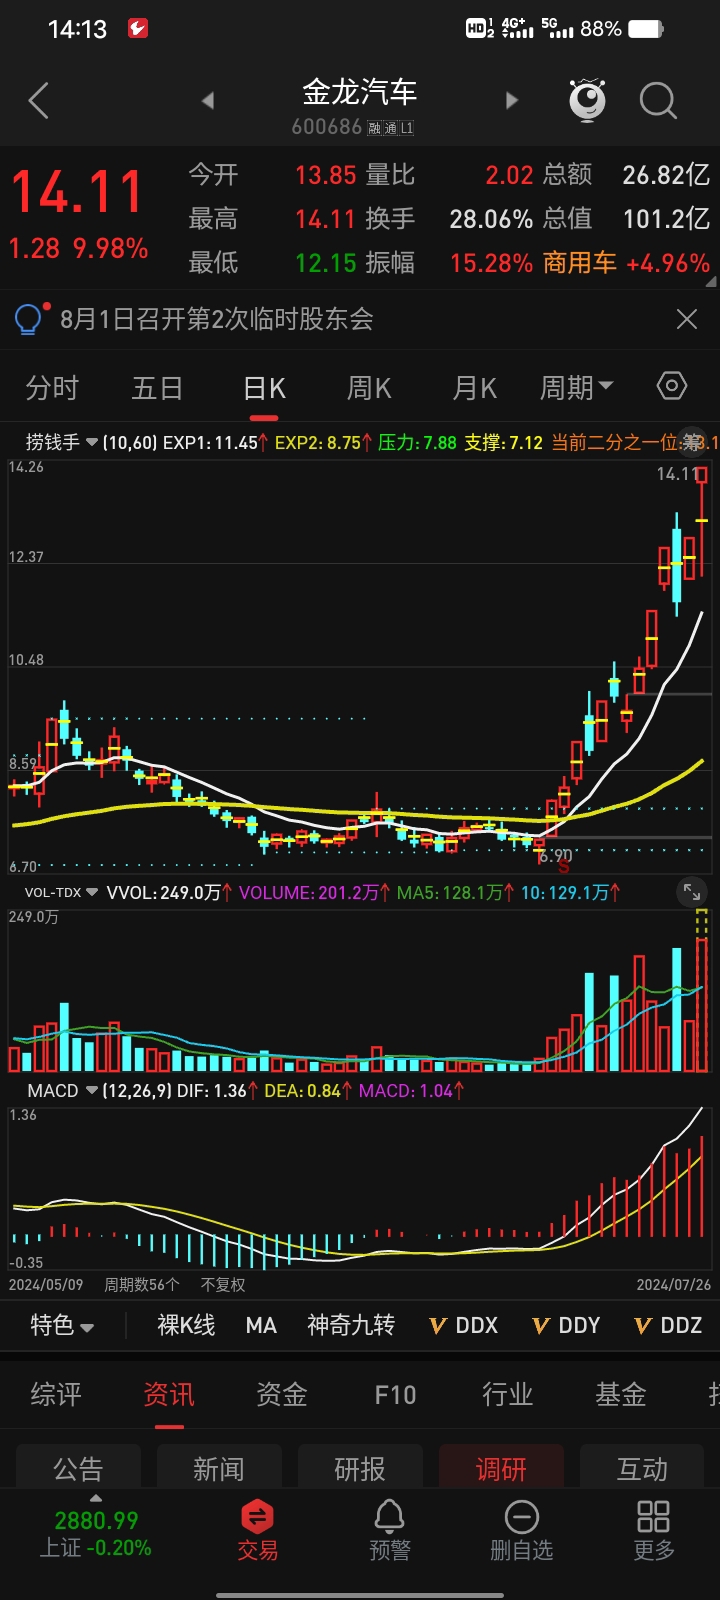Open the 周期 period dropdown

click(577, 388)
